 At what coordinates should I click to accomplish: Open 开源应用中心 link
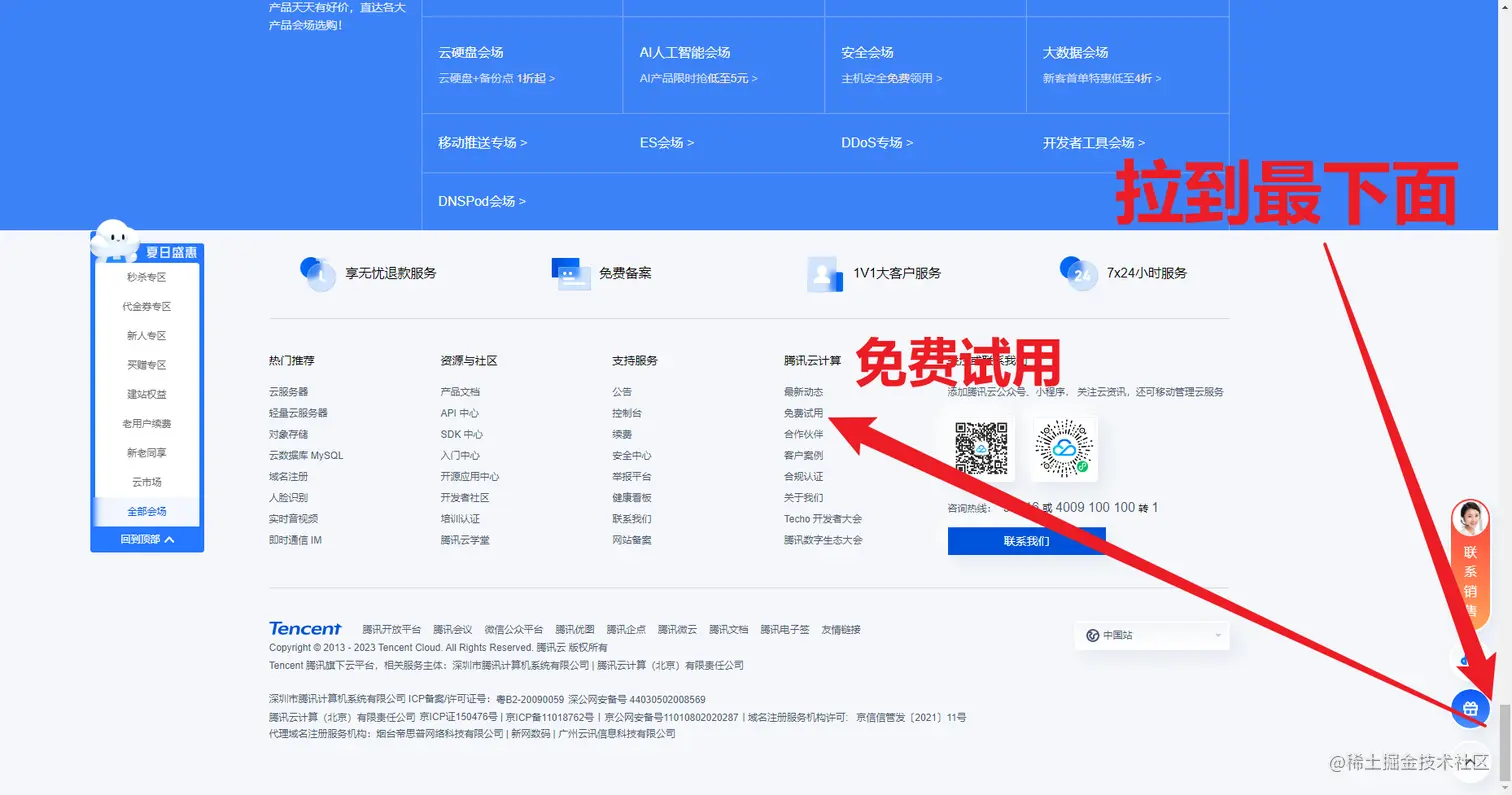(470, 477)
